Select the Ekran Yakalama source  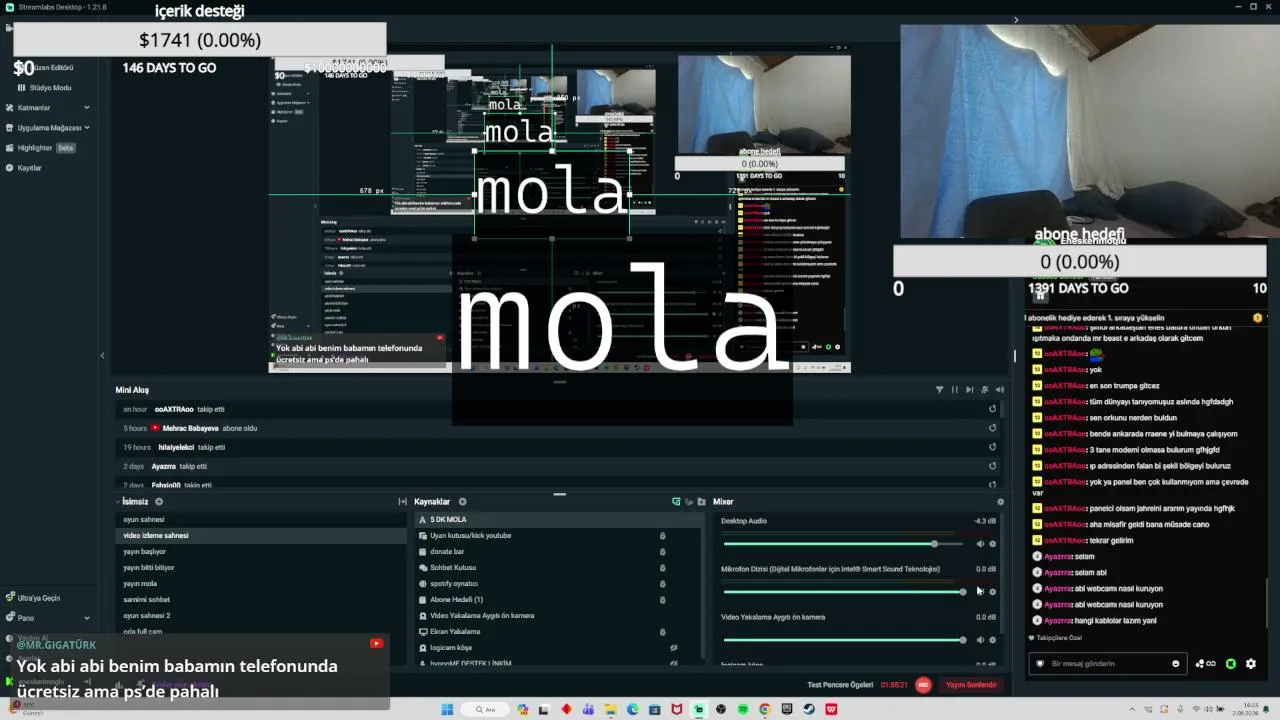pos(559,632)
